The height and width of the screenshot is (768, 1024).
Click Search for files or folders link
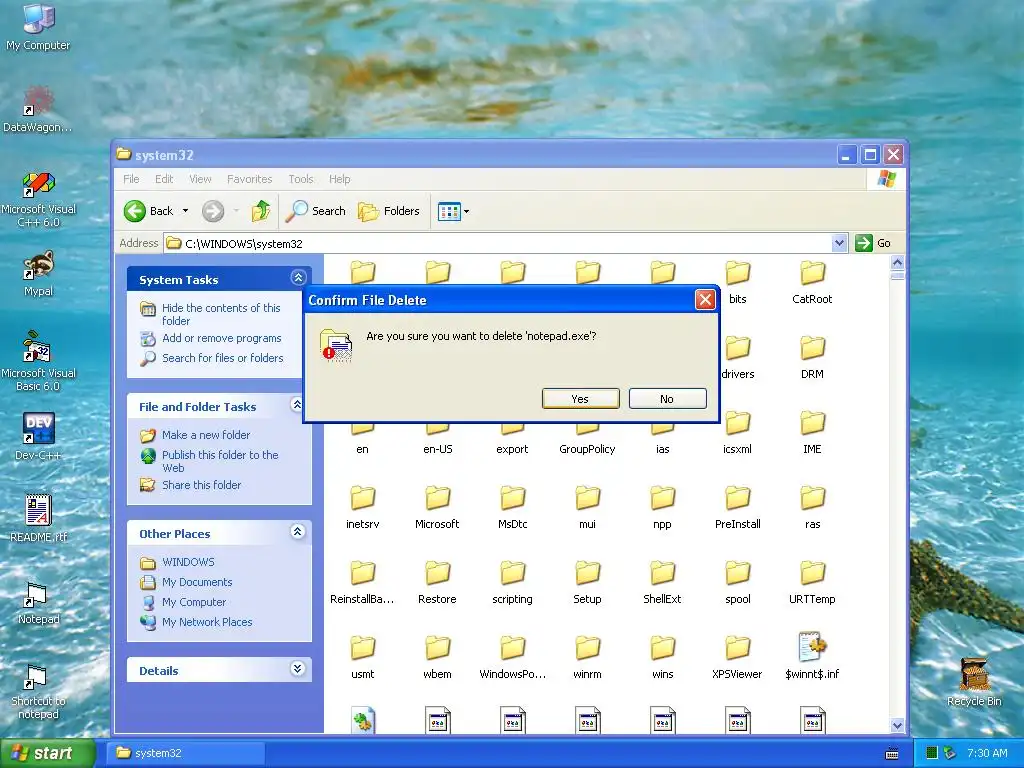coord(223,358)
